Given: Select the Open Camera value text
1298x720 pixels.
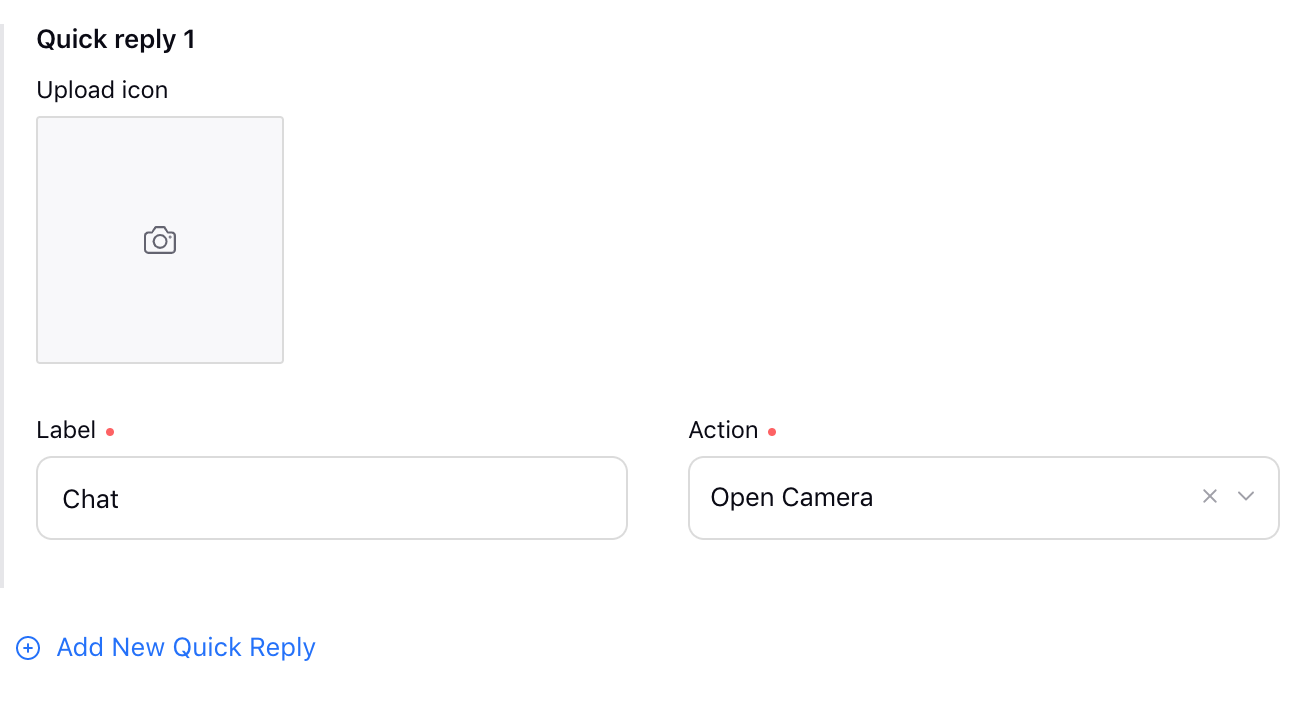Looking at the screenshot, I should pos(792,497).
